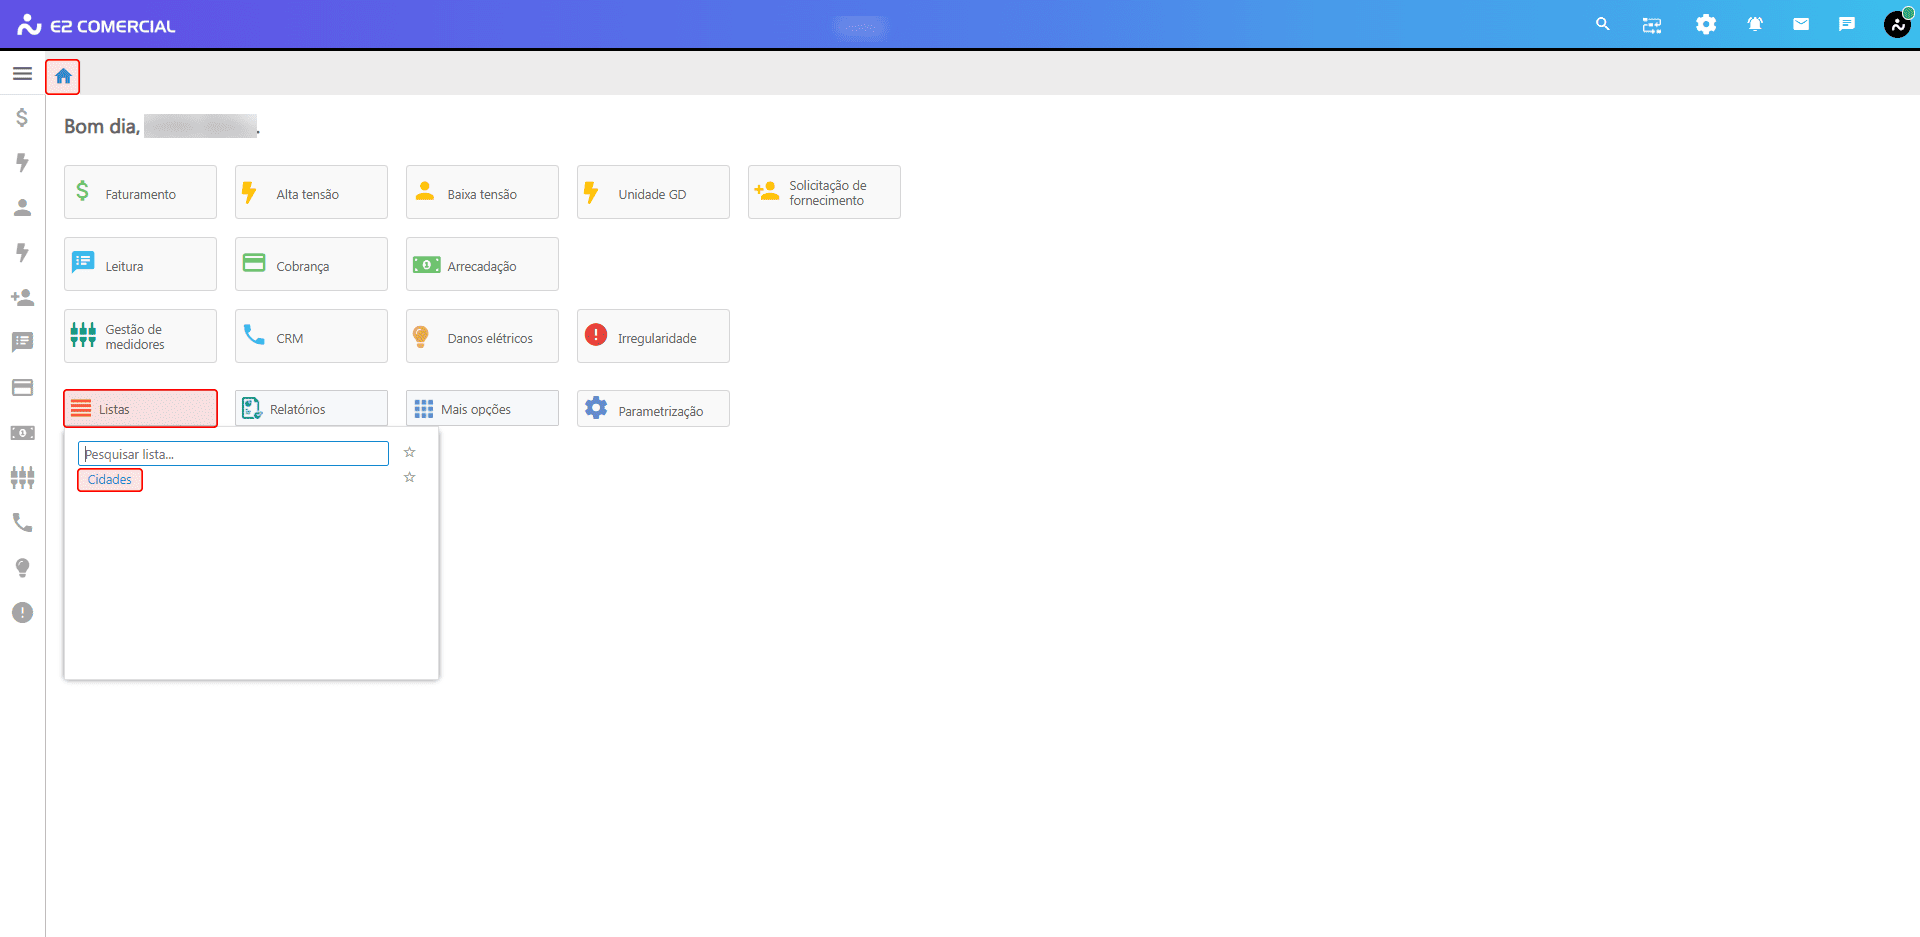Expand the Mais opções menu
Screen dimensions: 1920x937
tap(482, 409)
